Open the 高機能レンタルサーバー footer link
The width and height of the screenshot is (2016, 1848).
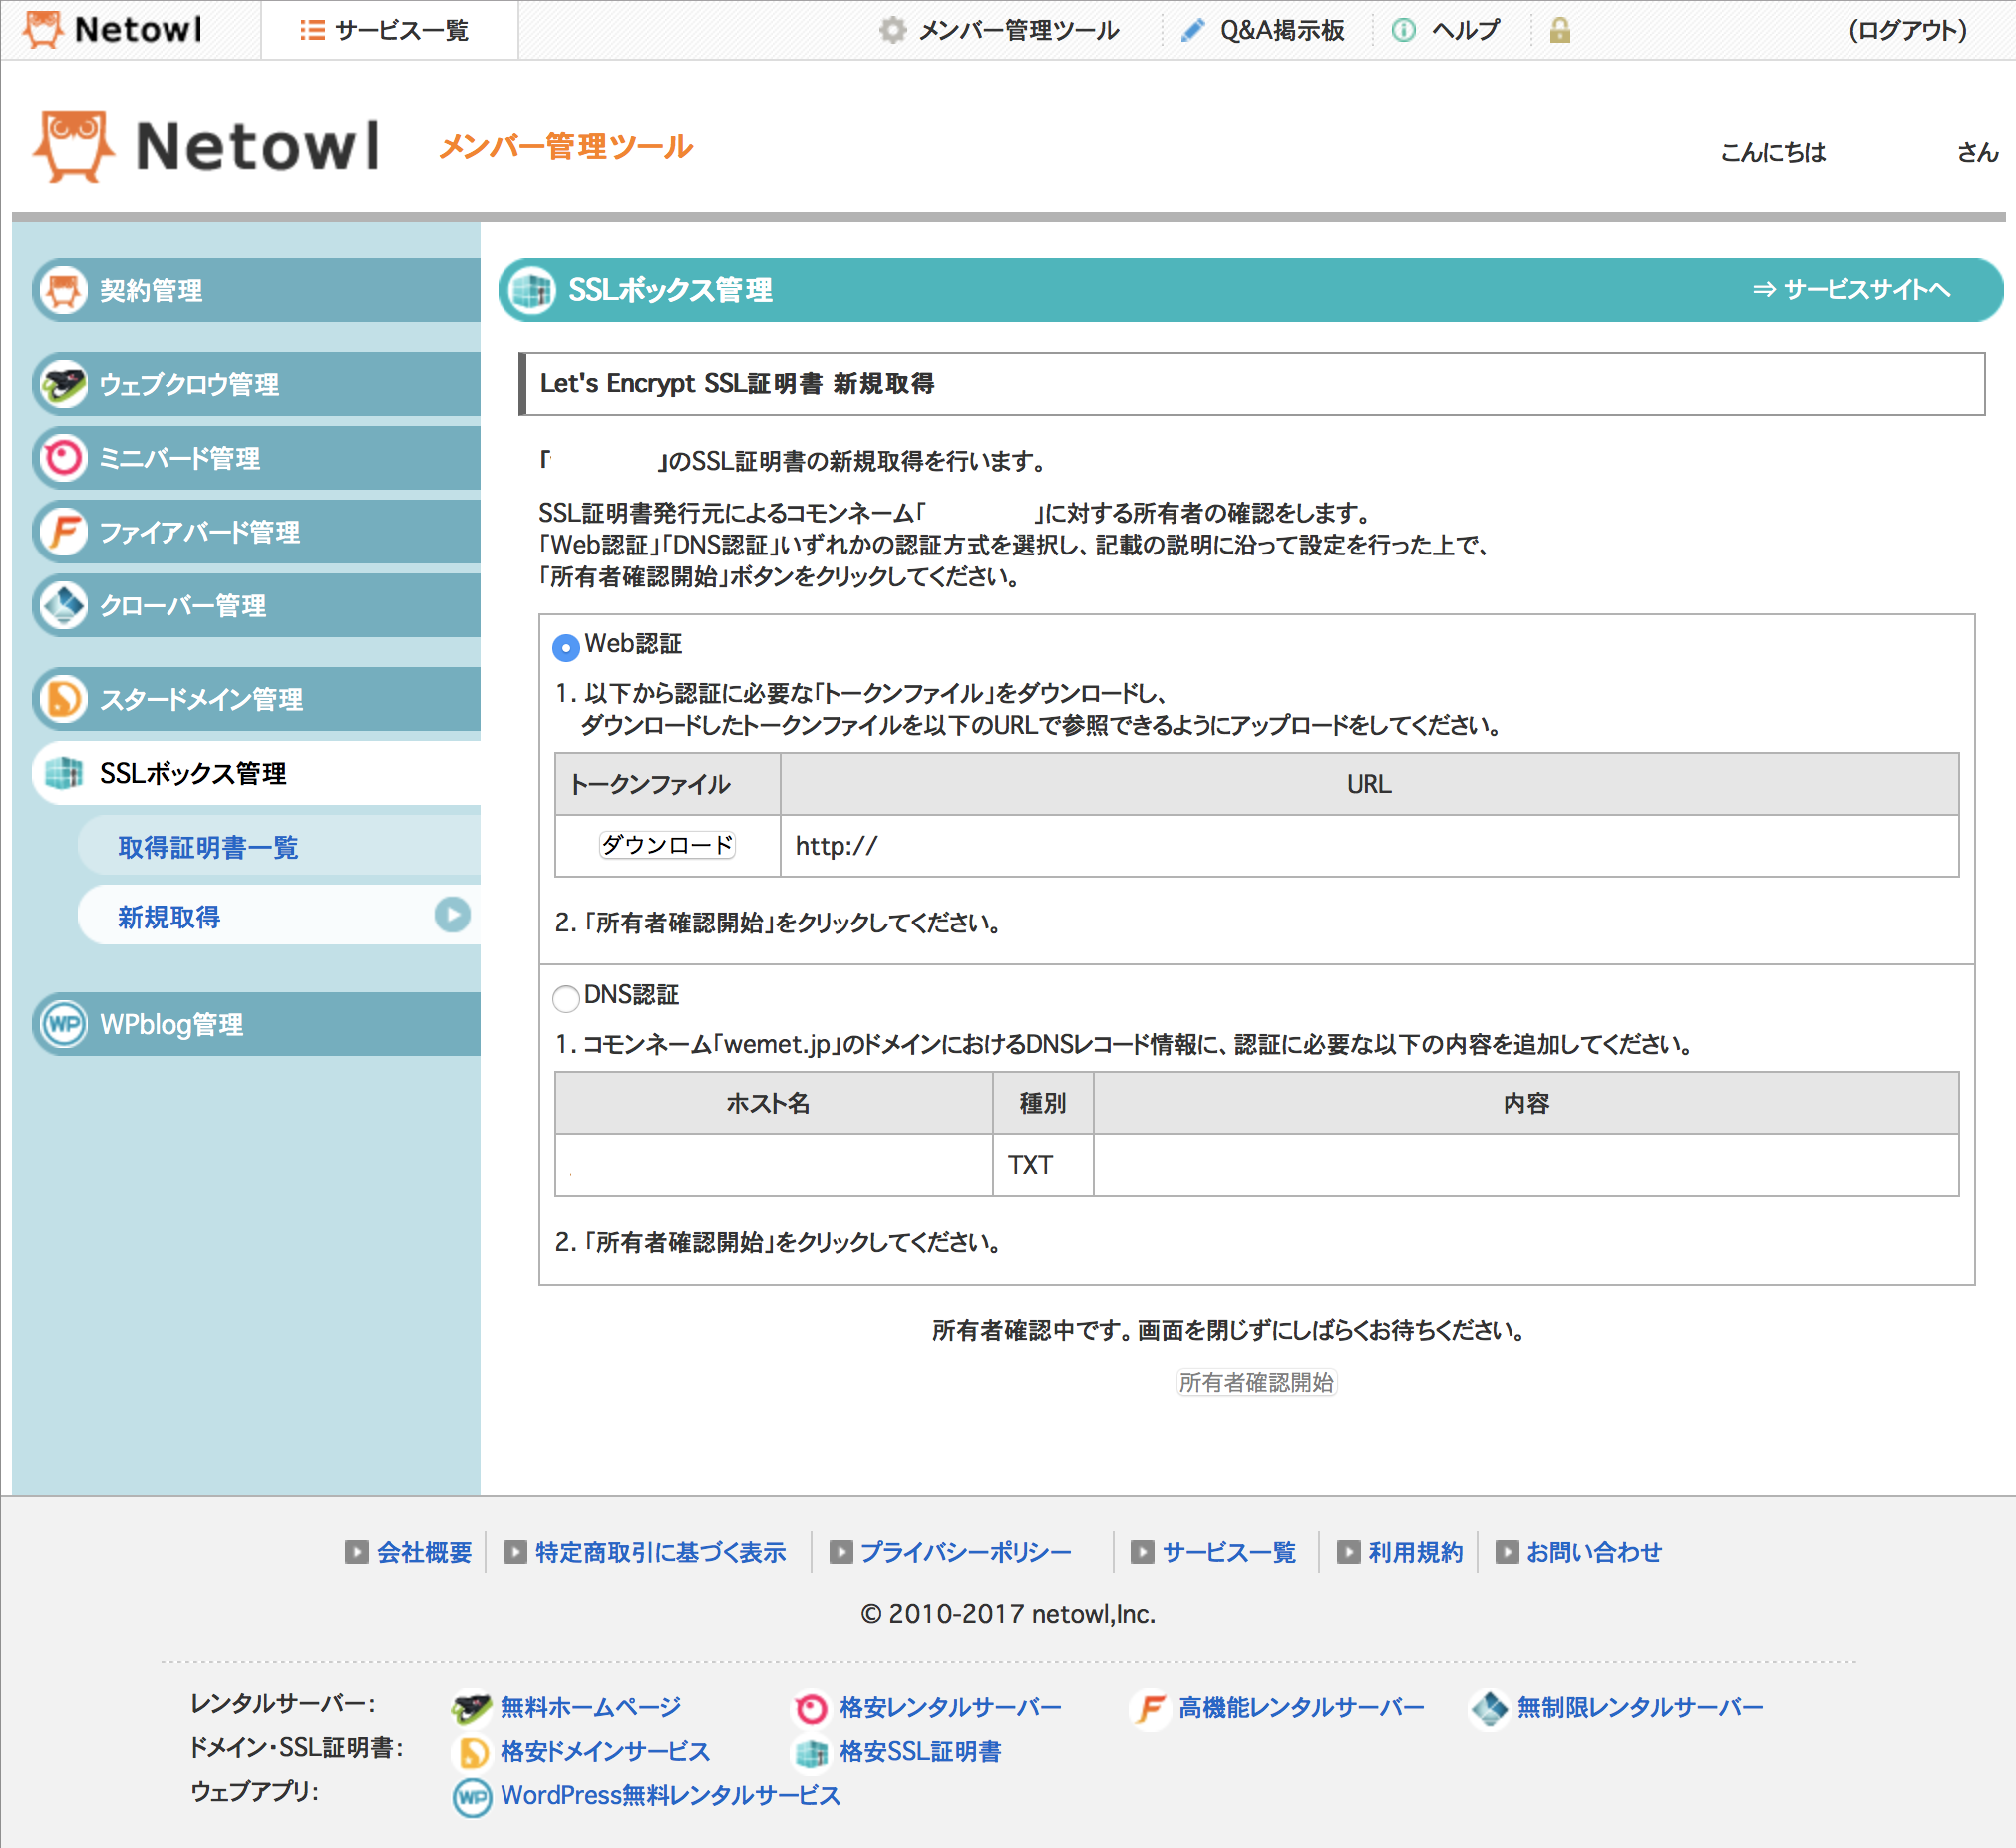(1301, 1708)
